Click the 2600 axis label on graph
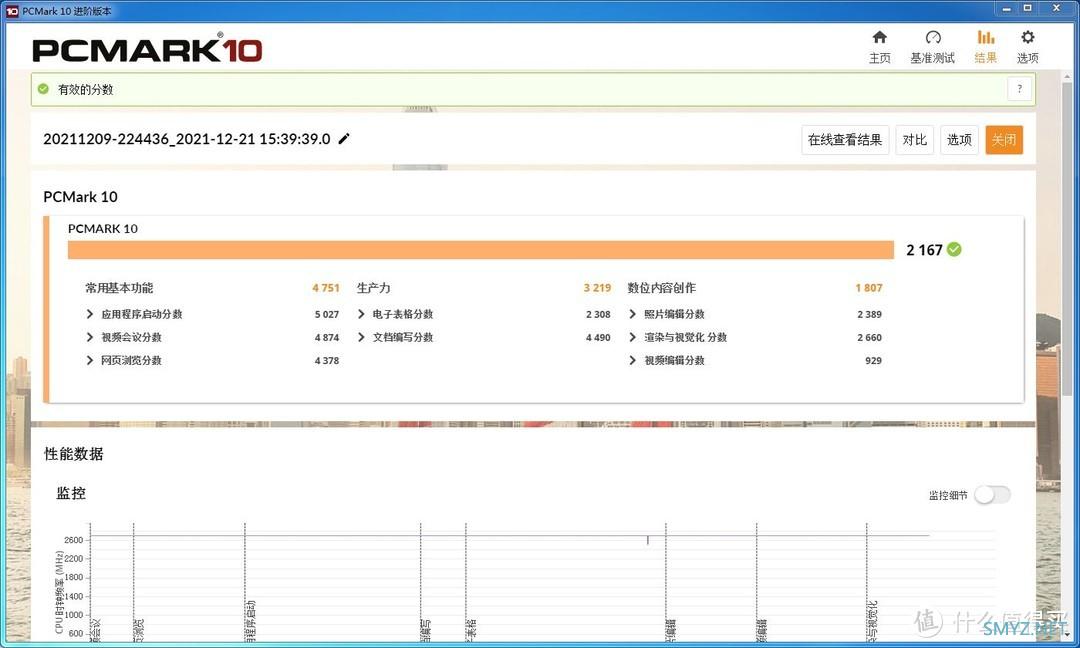 click(x=74, y=540)
